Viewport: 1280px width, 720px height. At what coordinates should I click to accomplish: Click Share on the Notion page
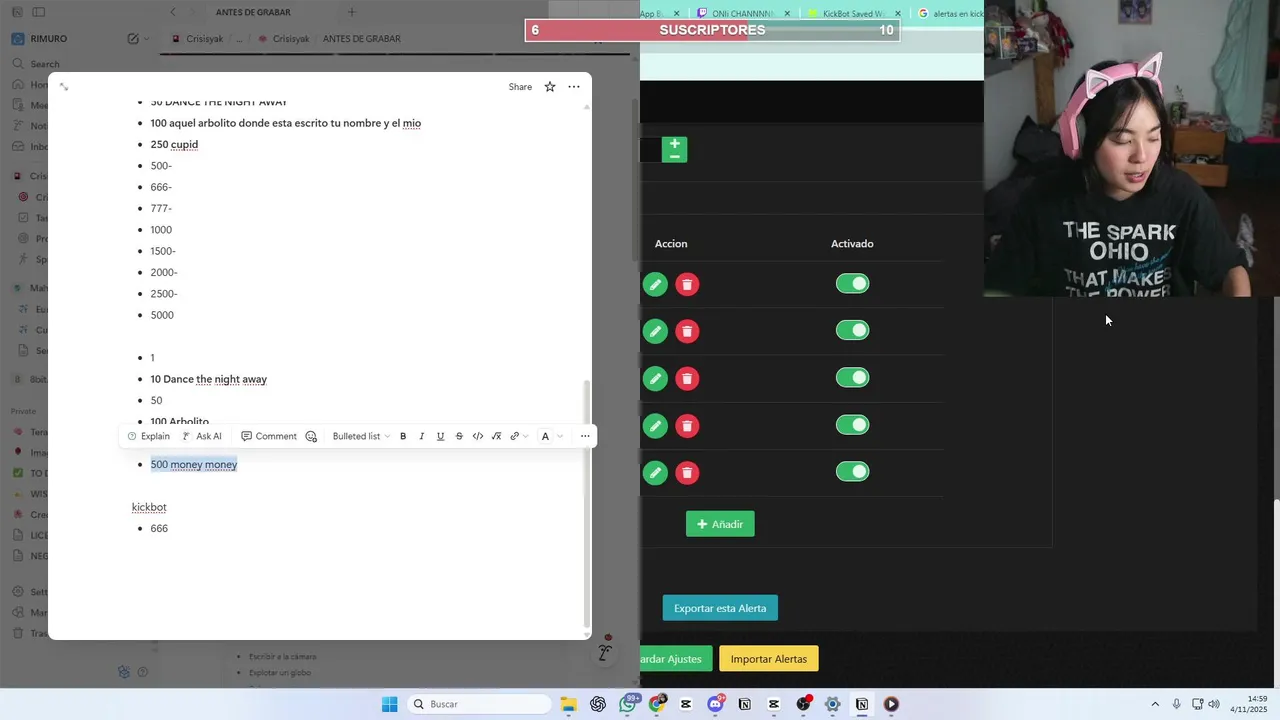point(520,87)
